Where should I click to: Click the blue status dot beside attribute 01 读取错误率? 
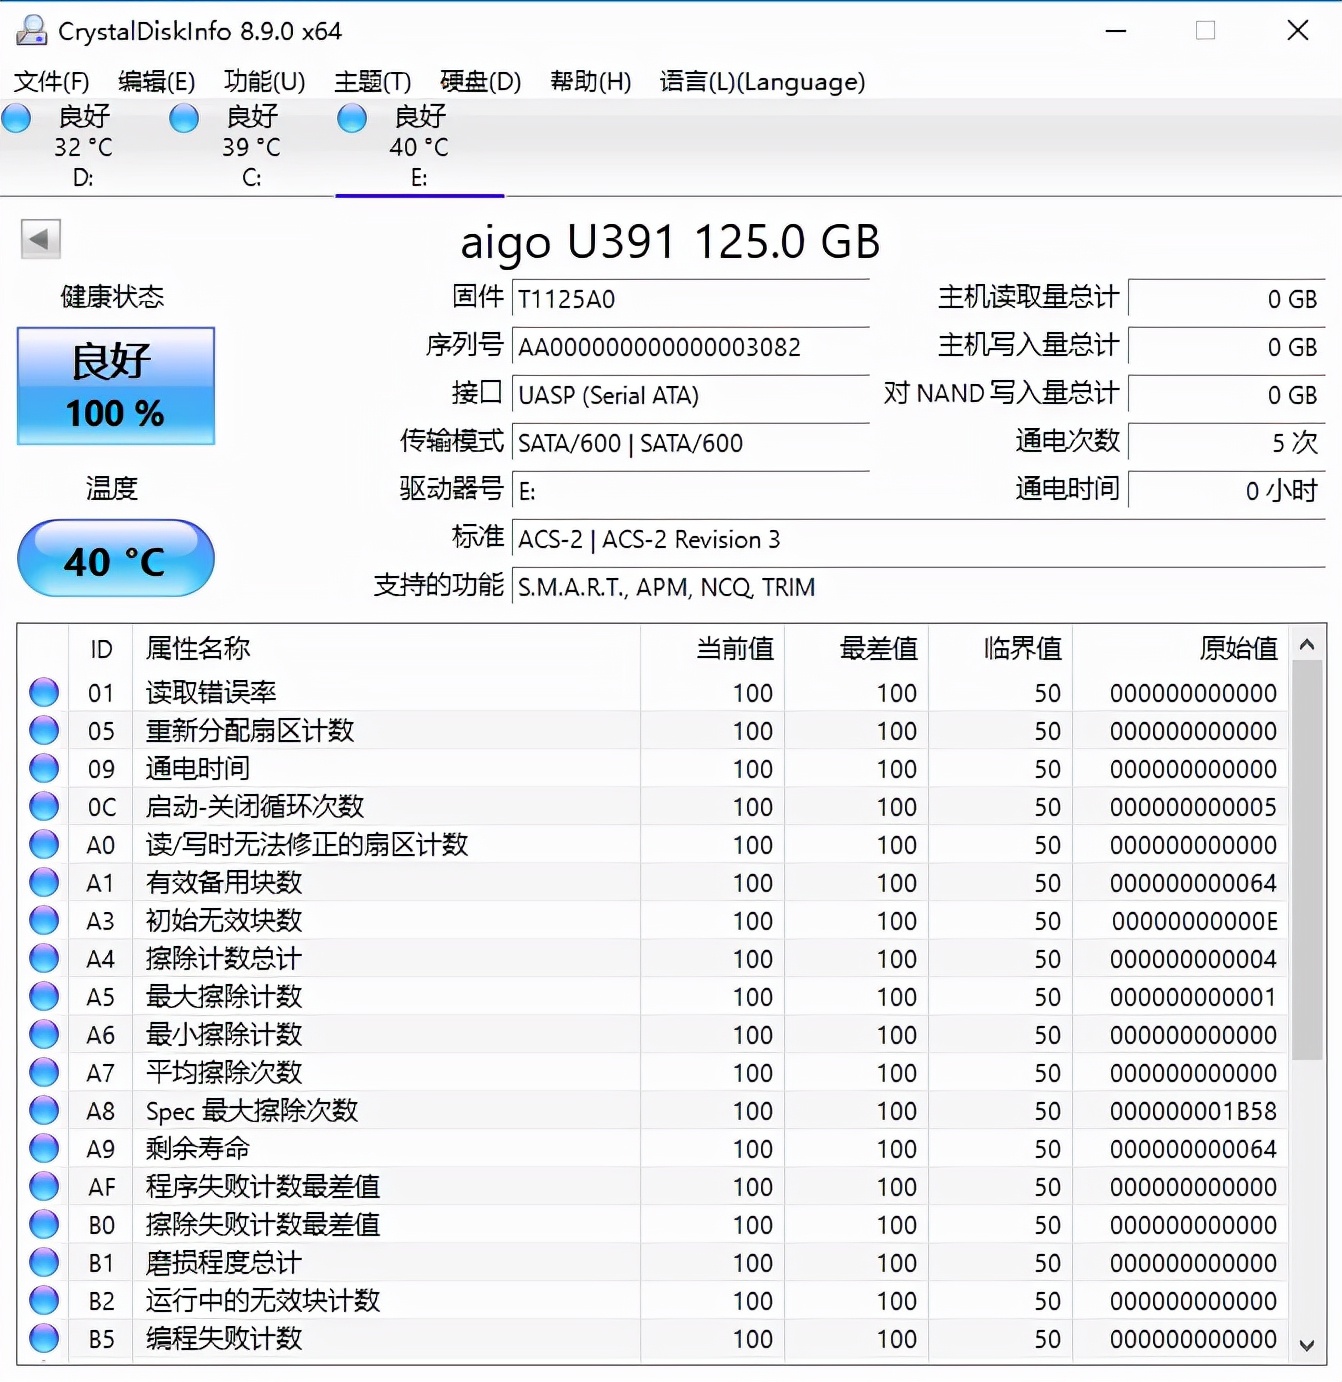pyautogui.click(x=43, y=691)
